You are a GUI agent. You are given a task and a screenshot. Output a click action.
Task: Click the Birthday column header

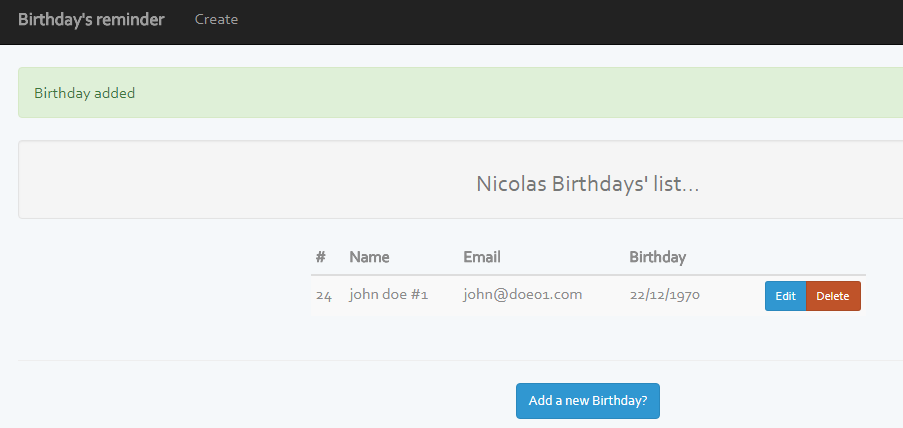[657, 257]
